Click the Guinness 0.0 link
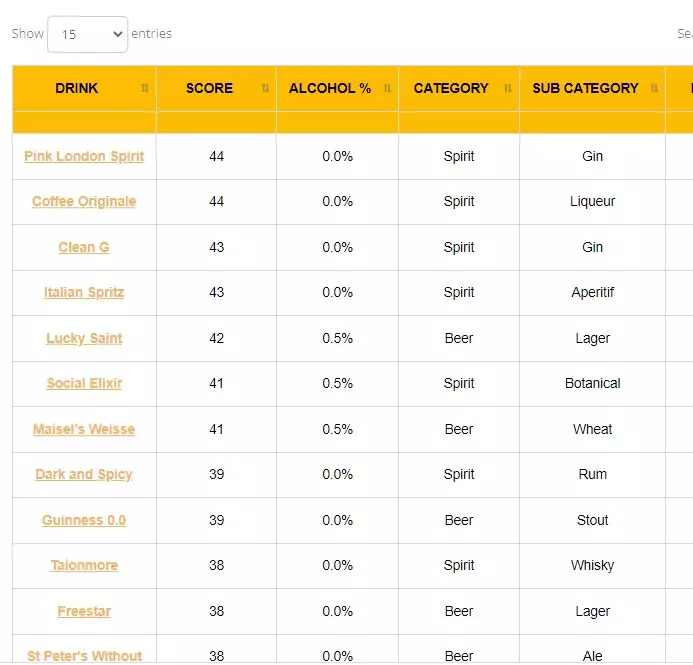Screen dimensions: 693x665 point(84,521)
